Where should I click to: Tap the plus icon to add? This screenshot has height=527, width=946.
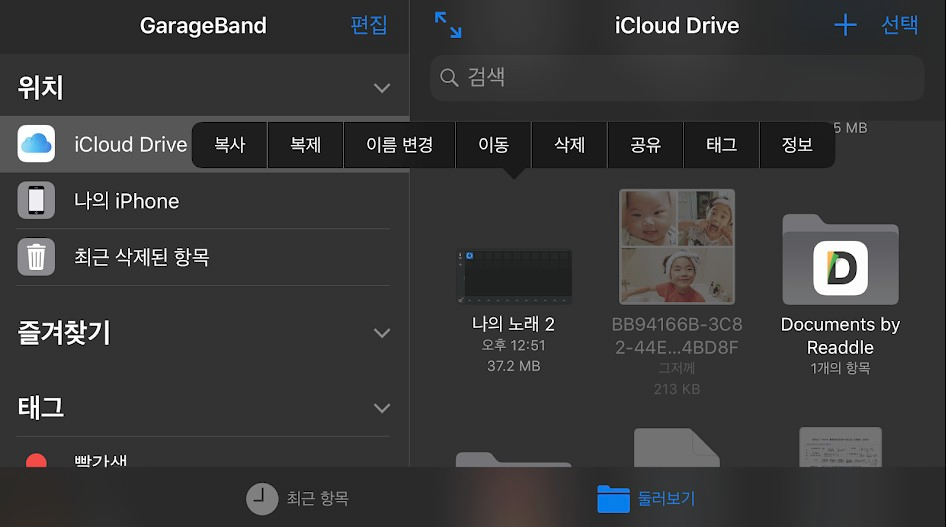click(845, 25)
